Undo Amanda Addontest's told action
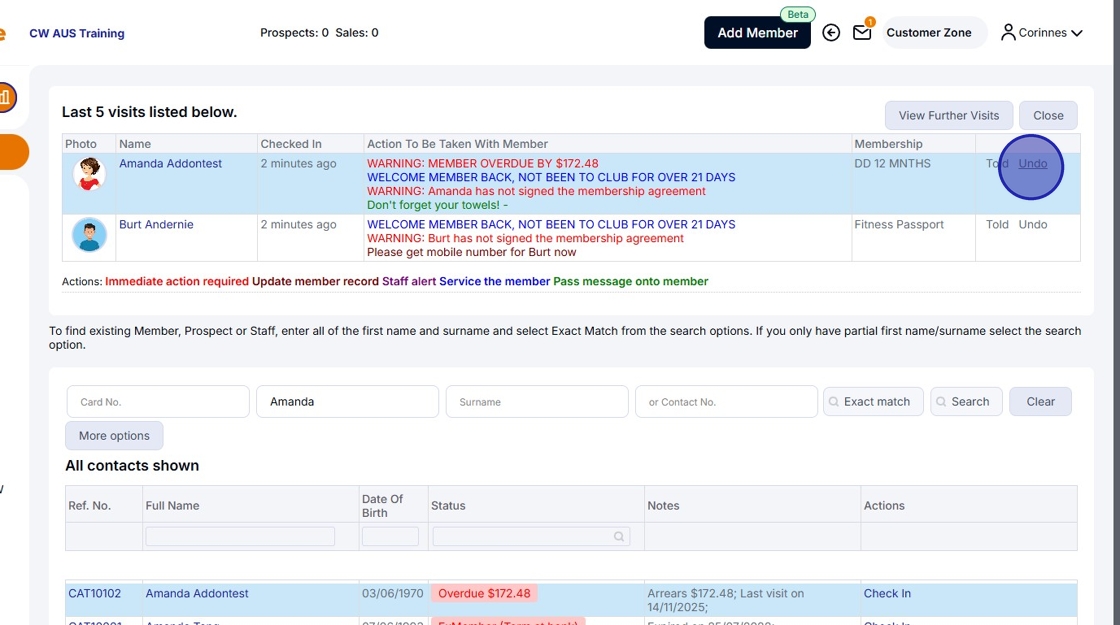Screen dimensions: 1120x625 pos(1033,164)
